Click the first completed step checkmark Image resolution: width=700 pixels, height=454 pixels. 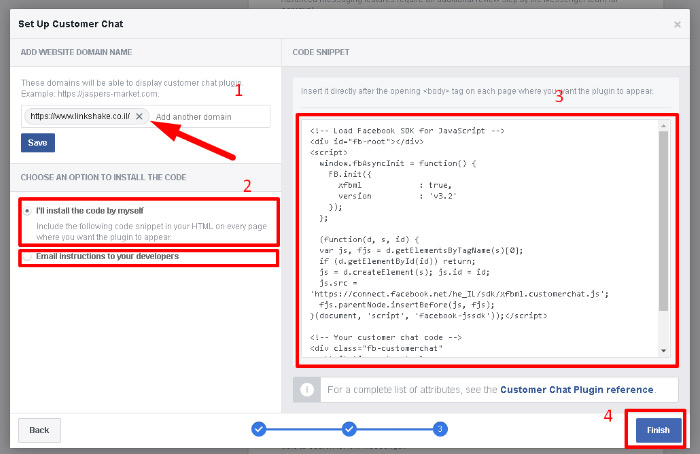[x=258, y=429]
